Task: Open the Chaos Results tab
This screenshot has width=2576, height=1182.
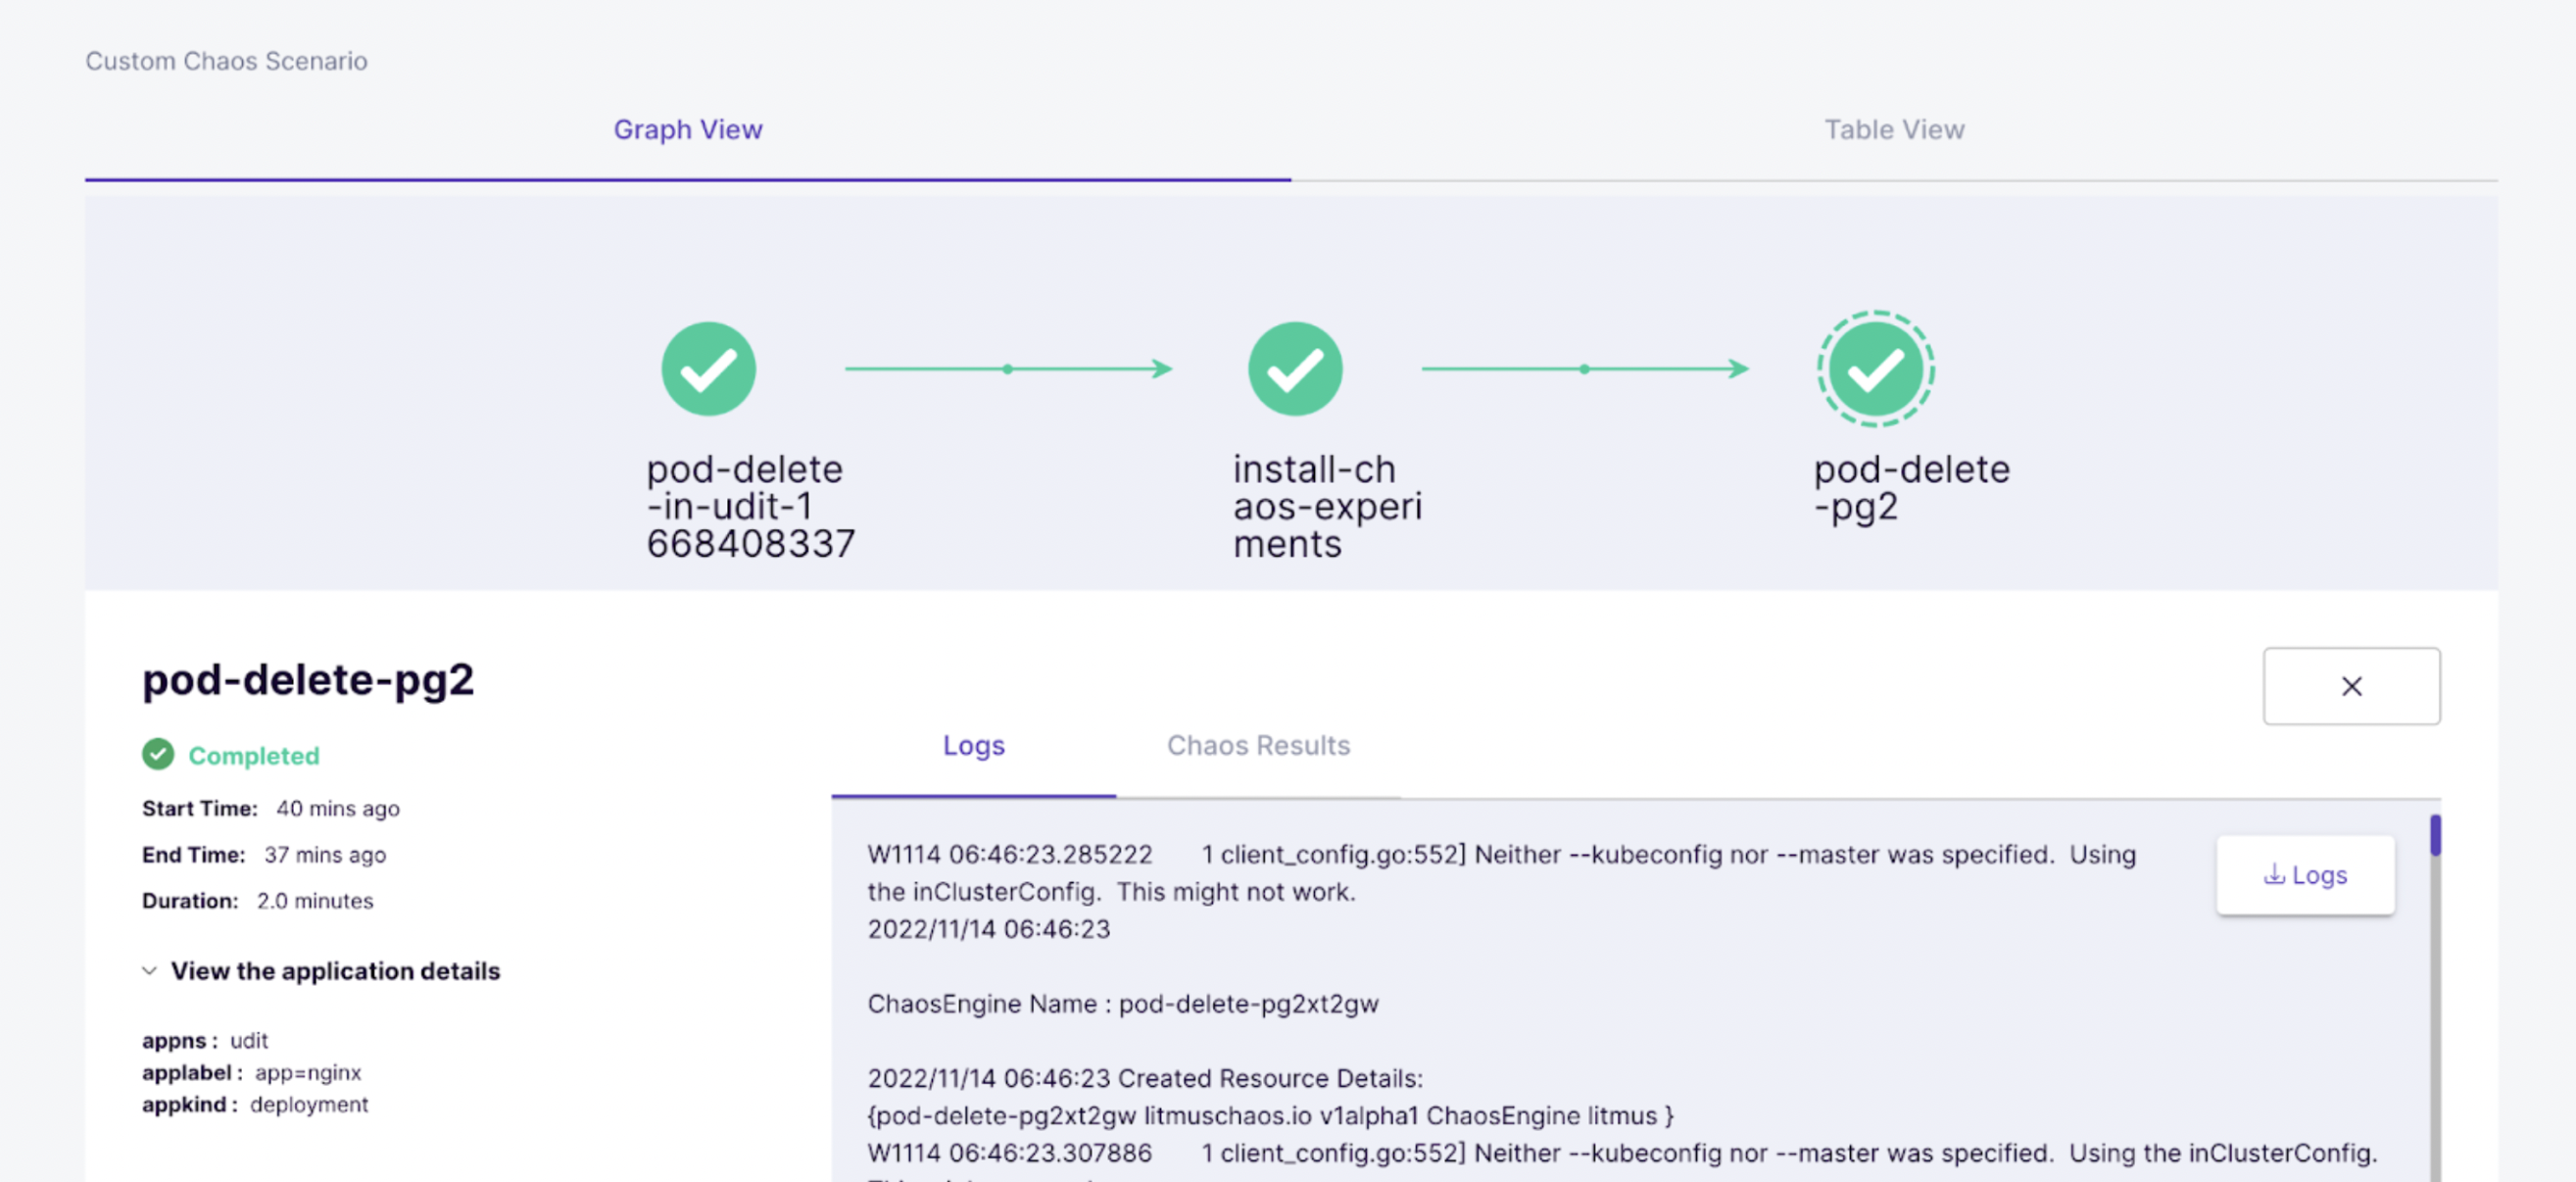Action: pyautogui.click(x=1257, y=745)
